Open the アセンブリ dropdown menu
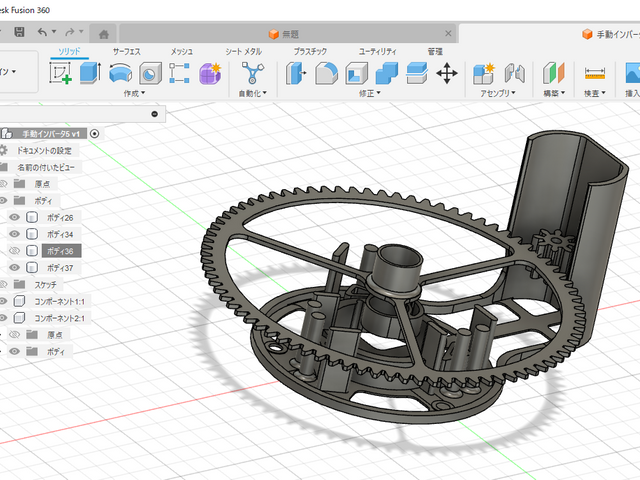640x480 pixels. point(497,93)
